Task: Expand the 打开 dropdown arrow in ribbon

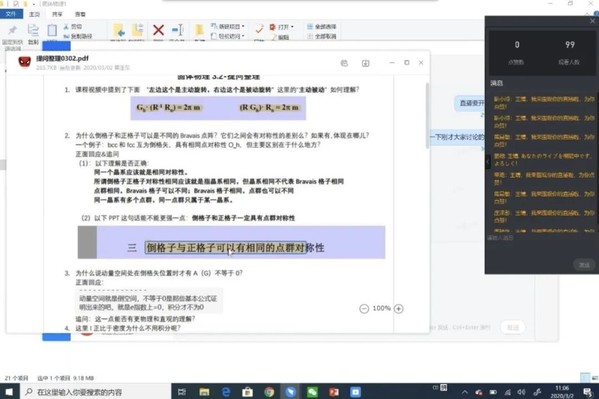Action: pyautogui.click(x=292, y=27)
